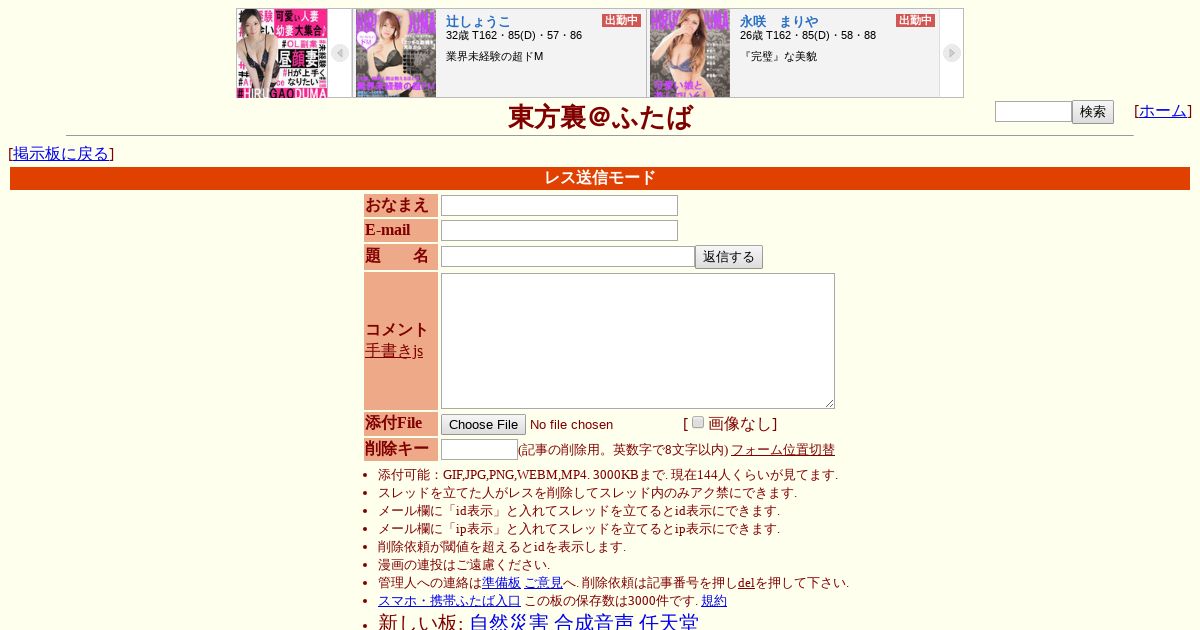Focus the search text field
The height and width of the screenshot is (630, 1200).
click(1033, 112)
